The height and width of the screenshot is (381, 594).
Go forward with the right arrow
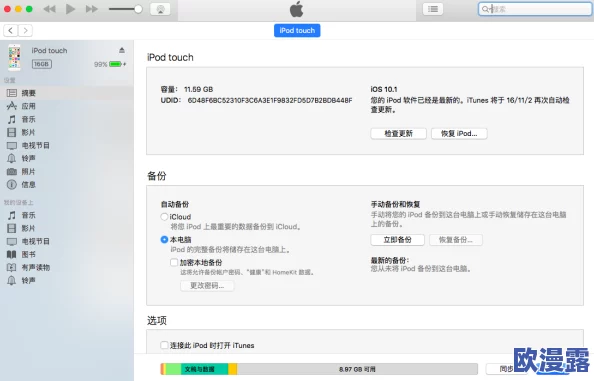point(25,30)
